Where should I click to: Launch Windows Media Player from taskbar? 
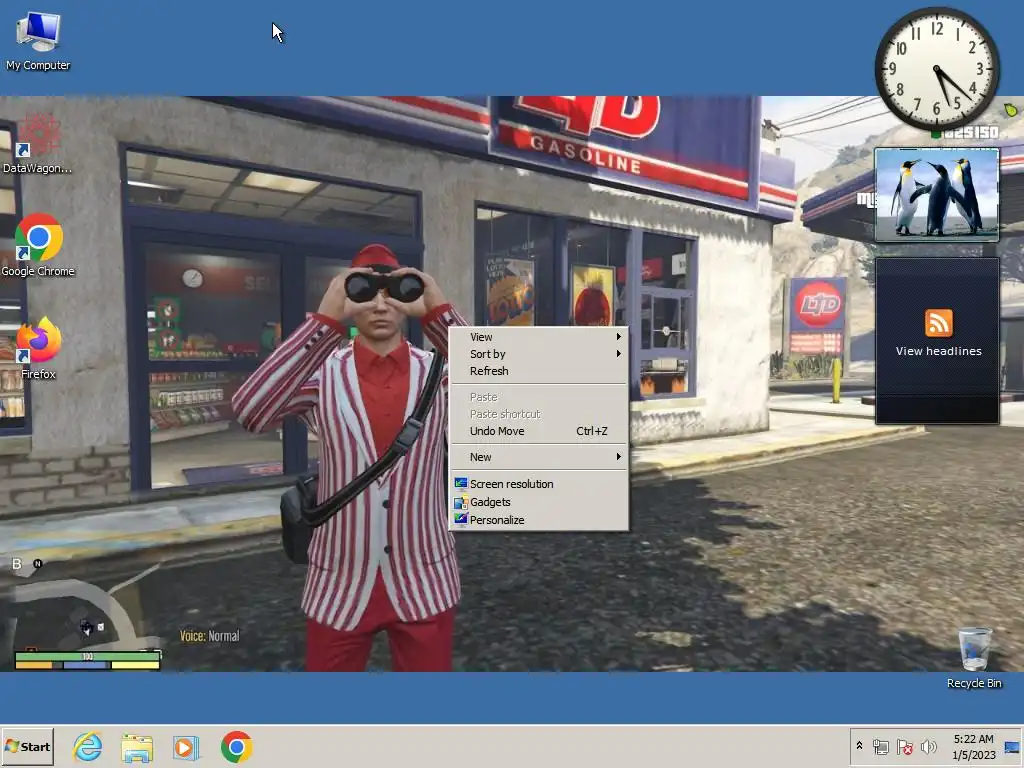tap(185, 747)
